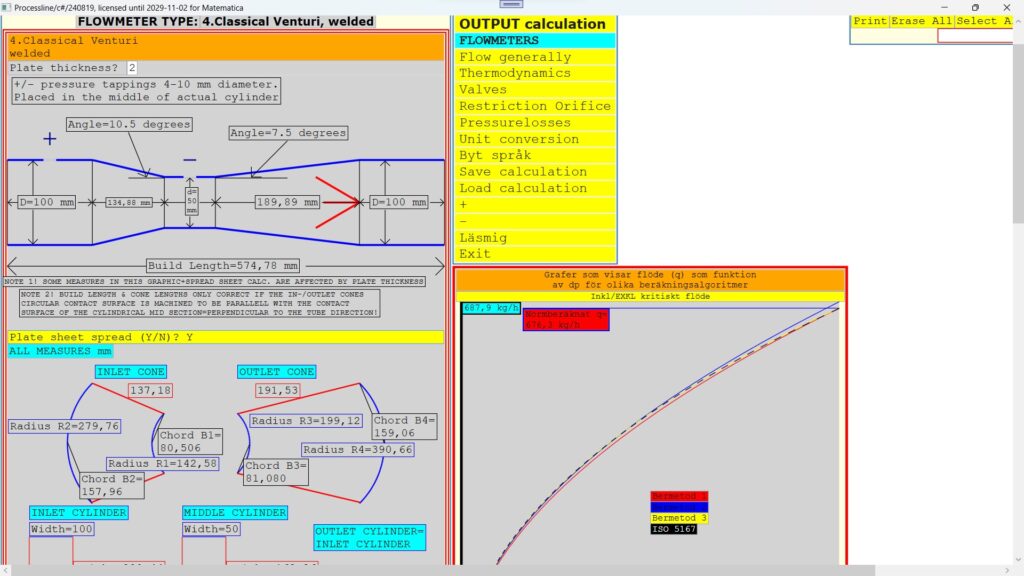Toggle the Inkl/EXKL kritiskt flöde bar

pyautogui.click(x=649, y=297)
